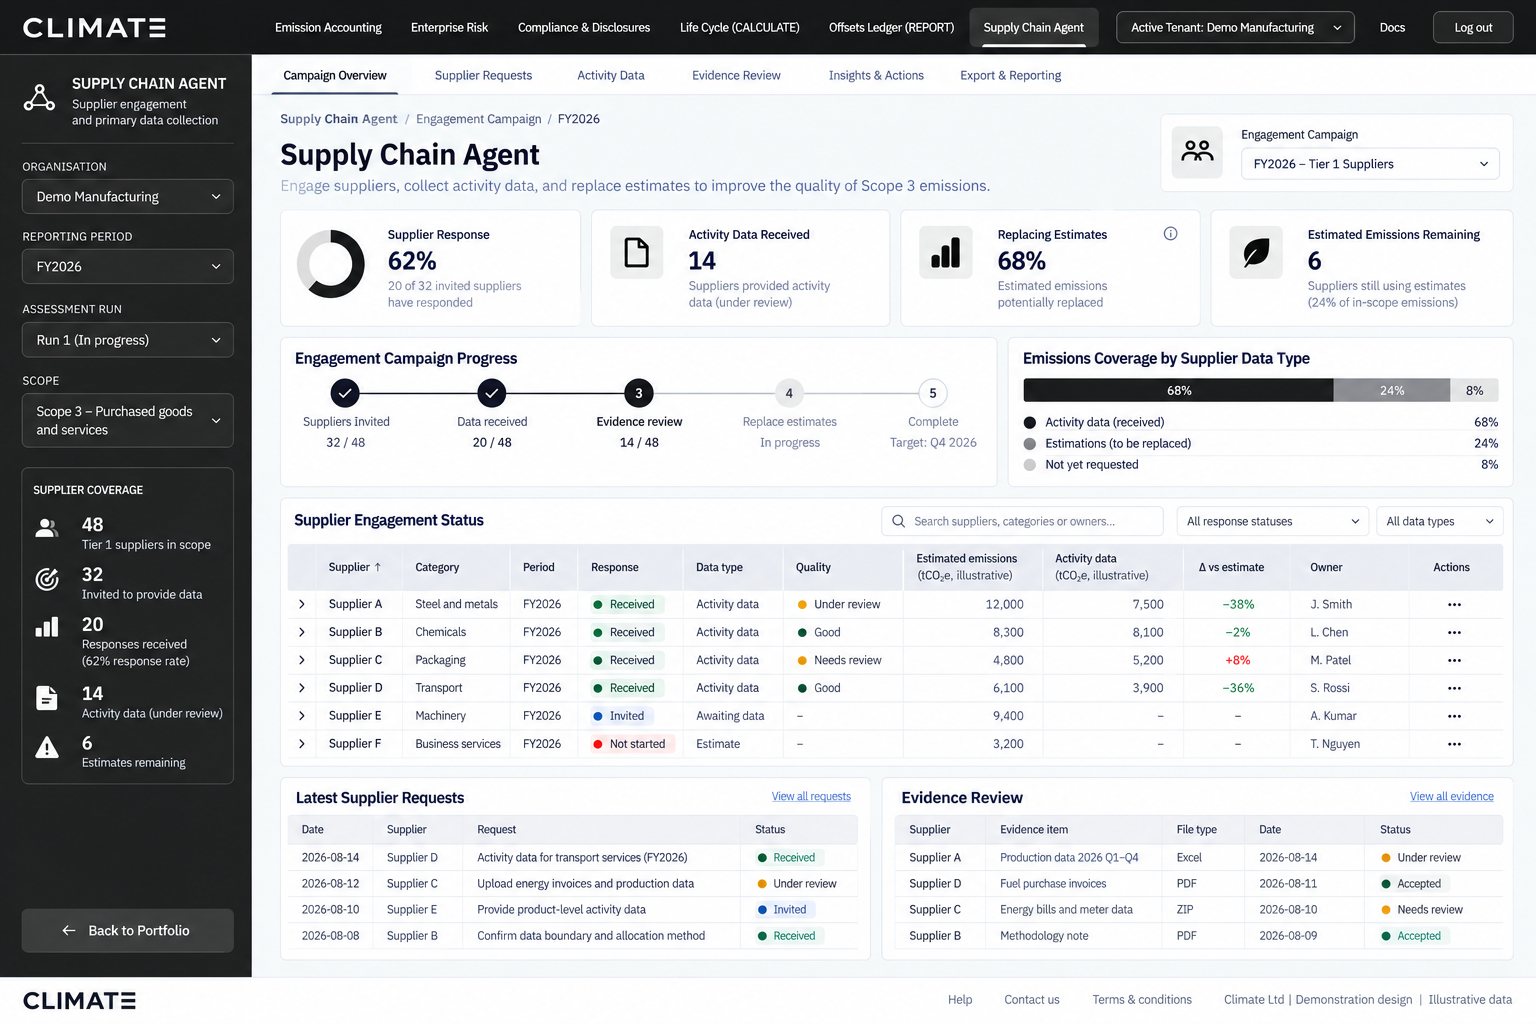Open actions menu for Supplier D row
Image resolution: width=1536 pixels, height=1024 pixels.
(x=1454, y=689)
